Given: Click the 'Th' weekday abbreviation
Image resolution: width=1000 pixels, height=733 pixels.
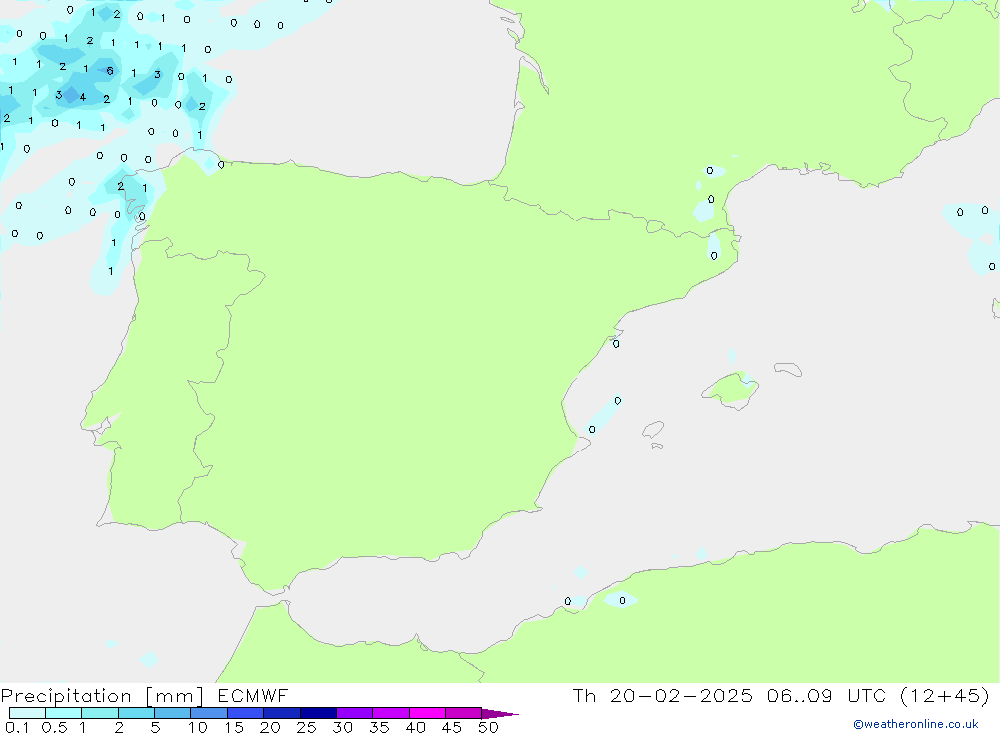Looking at the screenshot, I should tap(584, 695).
